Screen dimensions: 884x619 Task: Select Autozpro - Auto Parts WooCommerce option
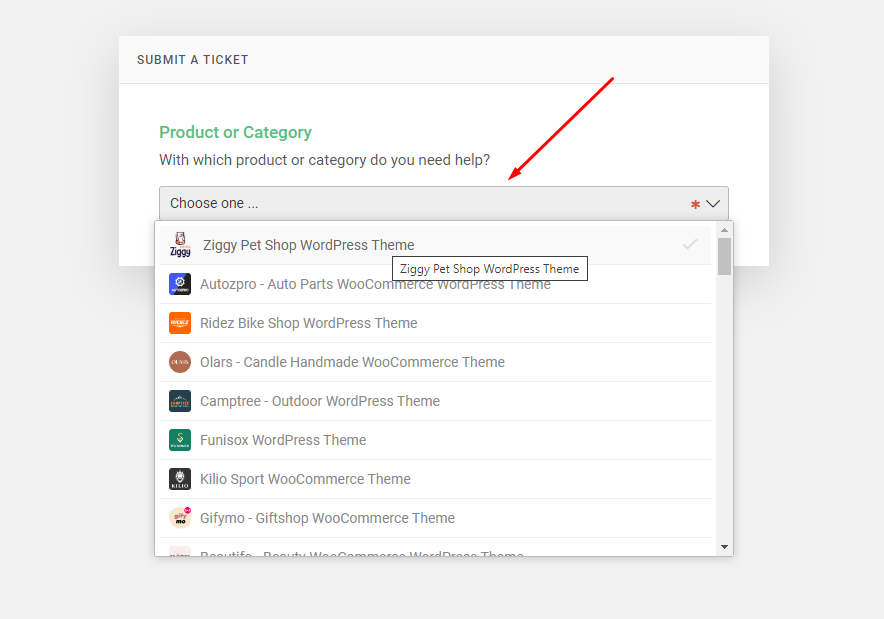click(375, 284)
